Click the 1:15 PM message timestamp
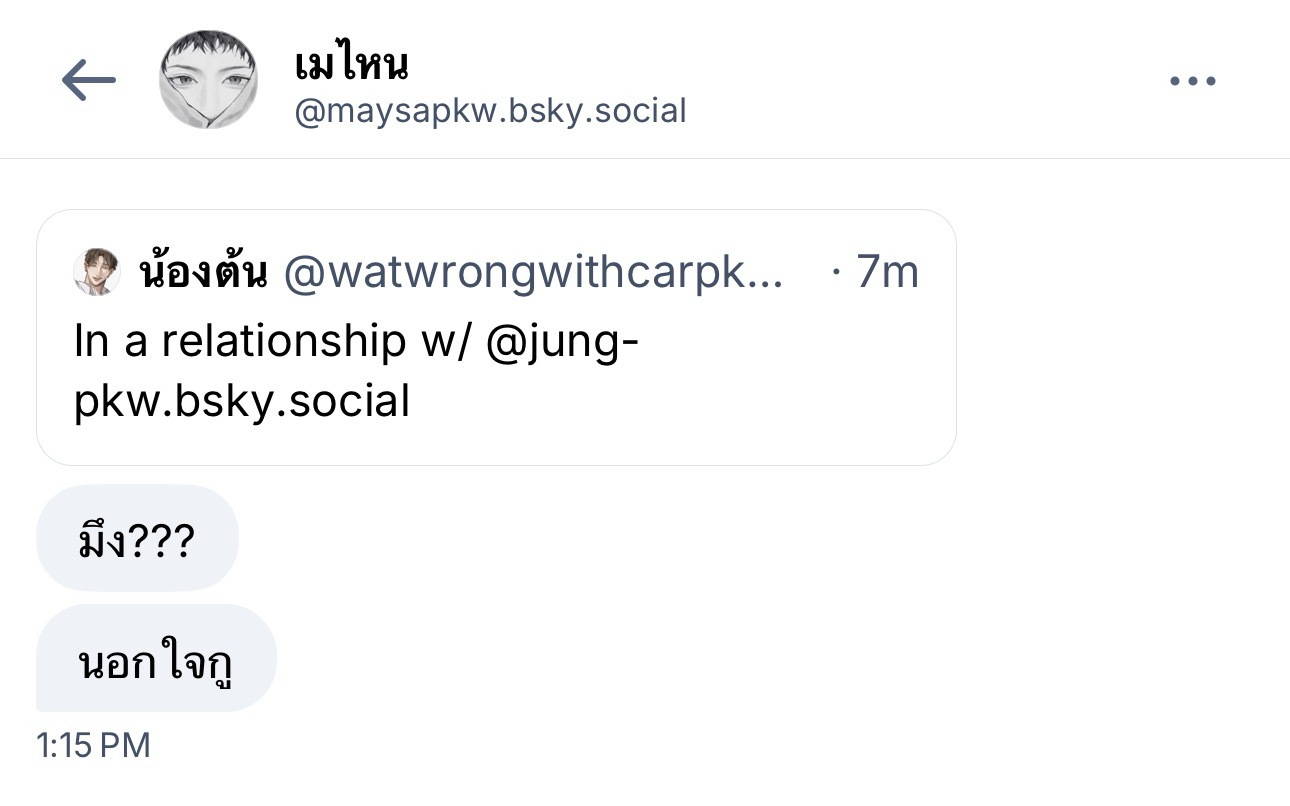 [x=93, y=745]
